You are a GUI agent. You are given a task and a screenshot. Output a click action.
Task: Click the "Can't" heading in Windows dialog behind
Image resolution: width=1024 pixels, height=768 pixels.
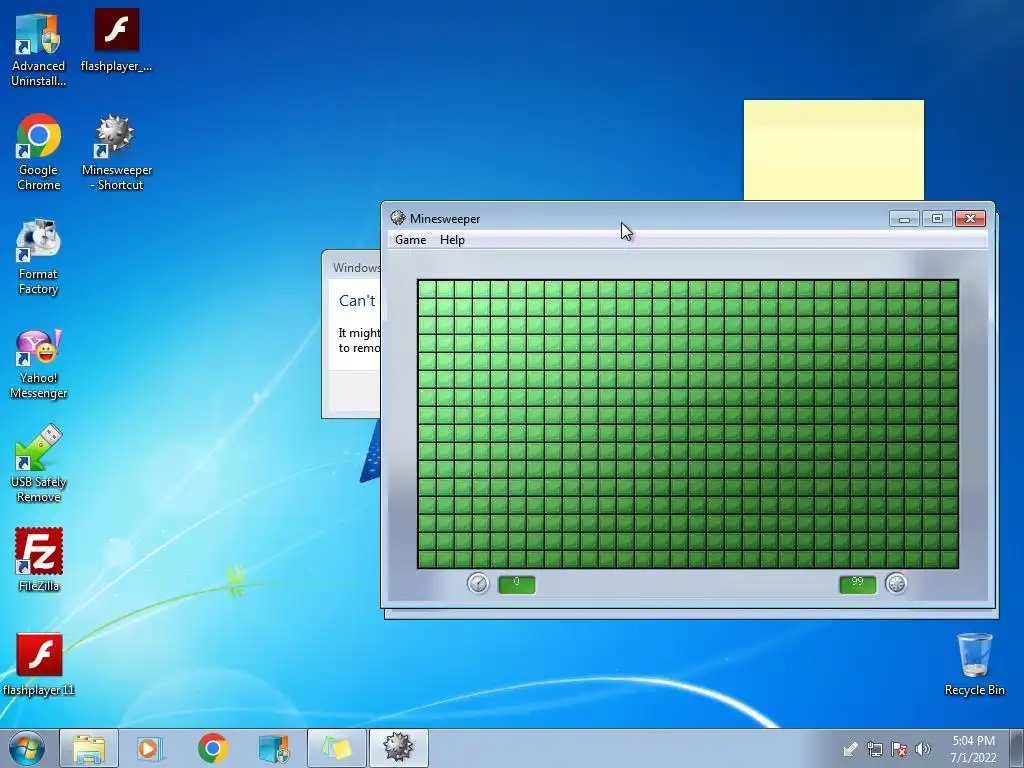pyautogui.click(x=357, y=300)
